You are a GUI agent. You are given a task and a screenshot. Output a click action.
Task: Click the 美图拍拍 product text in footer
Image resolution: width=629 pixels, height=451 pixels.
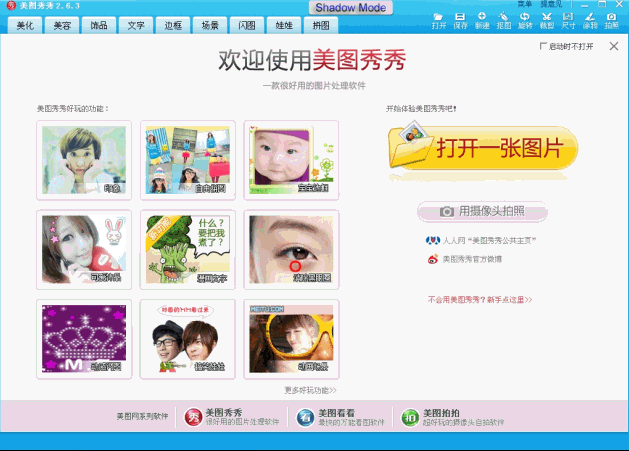click(x=441, y=412)
